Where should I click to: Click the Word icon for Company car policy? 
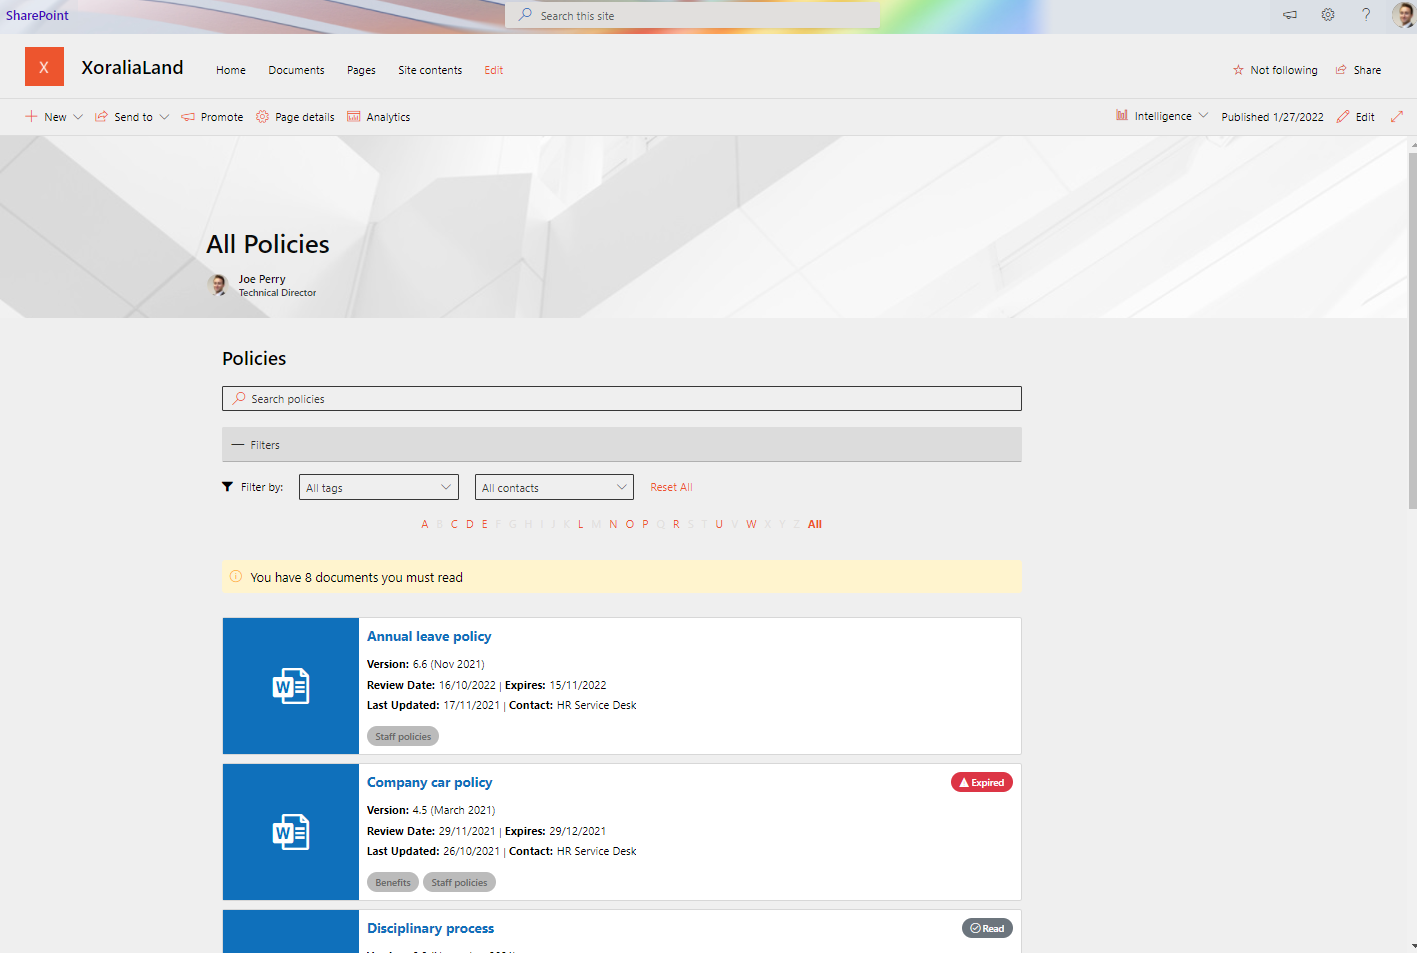291,832
